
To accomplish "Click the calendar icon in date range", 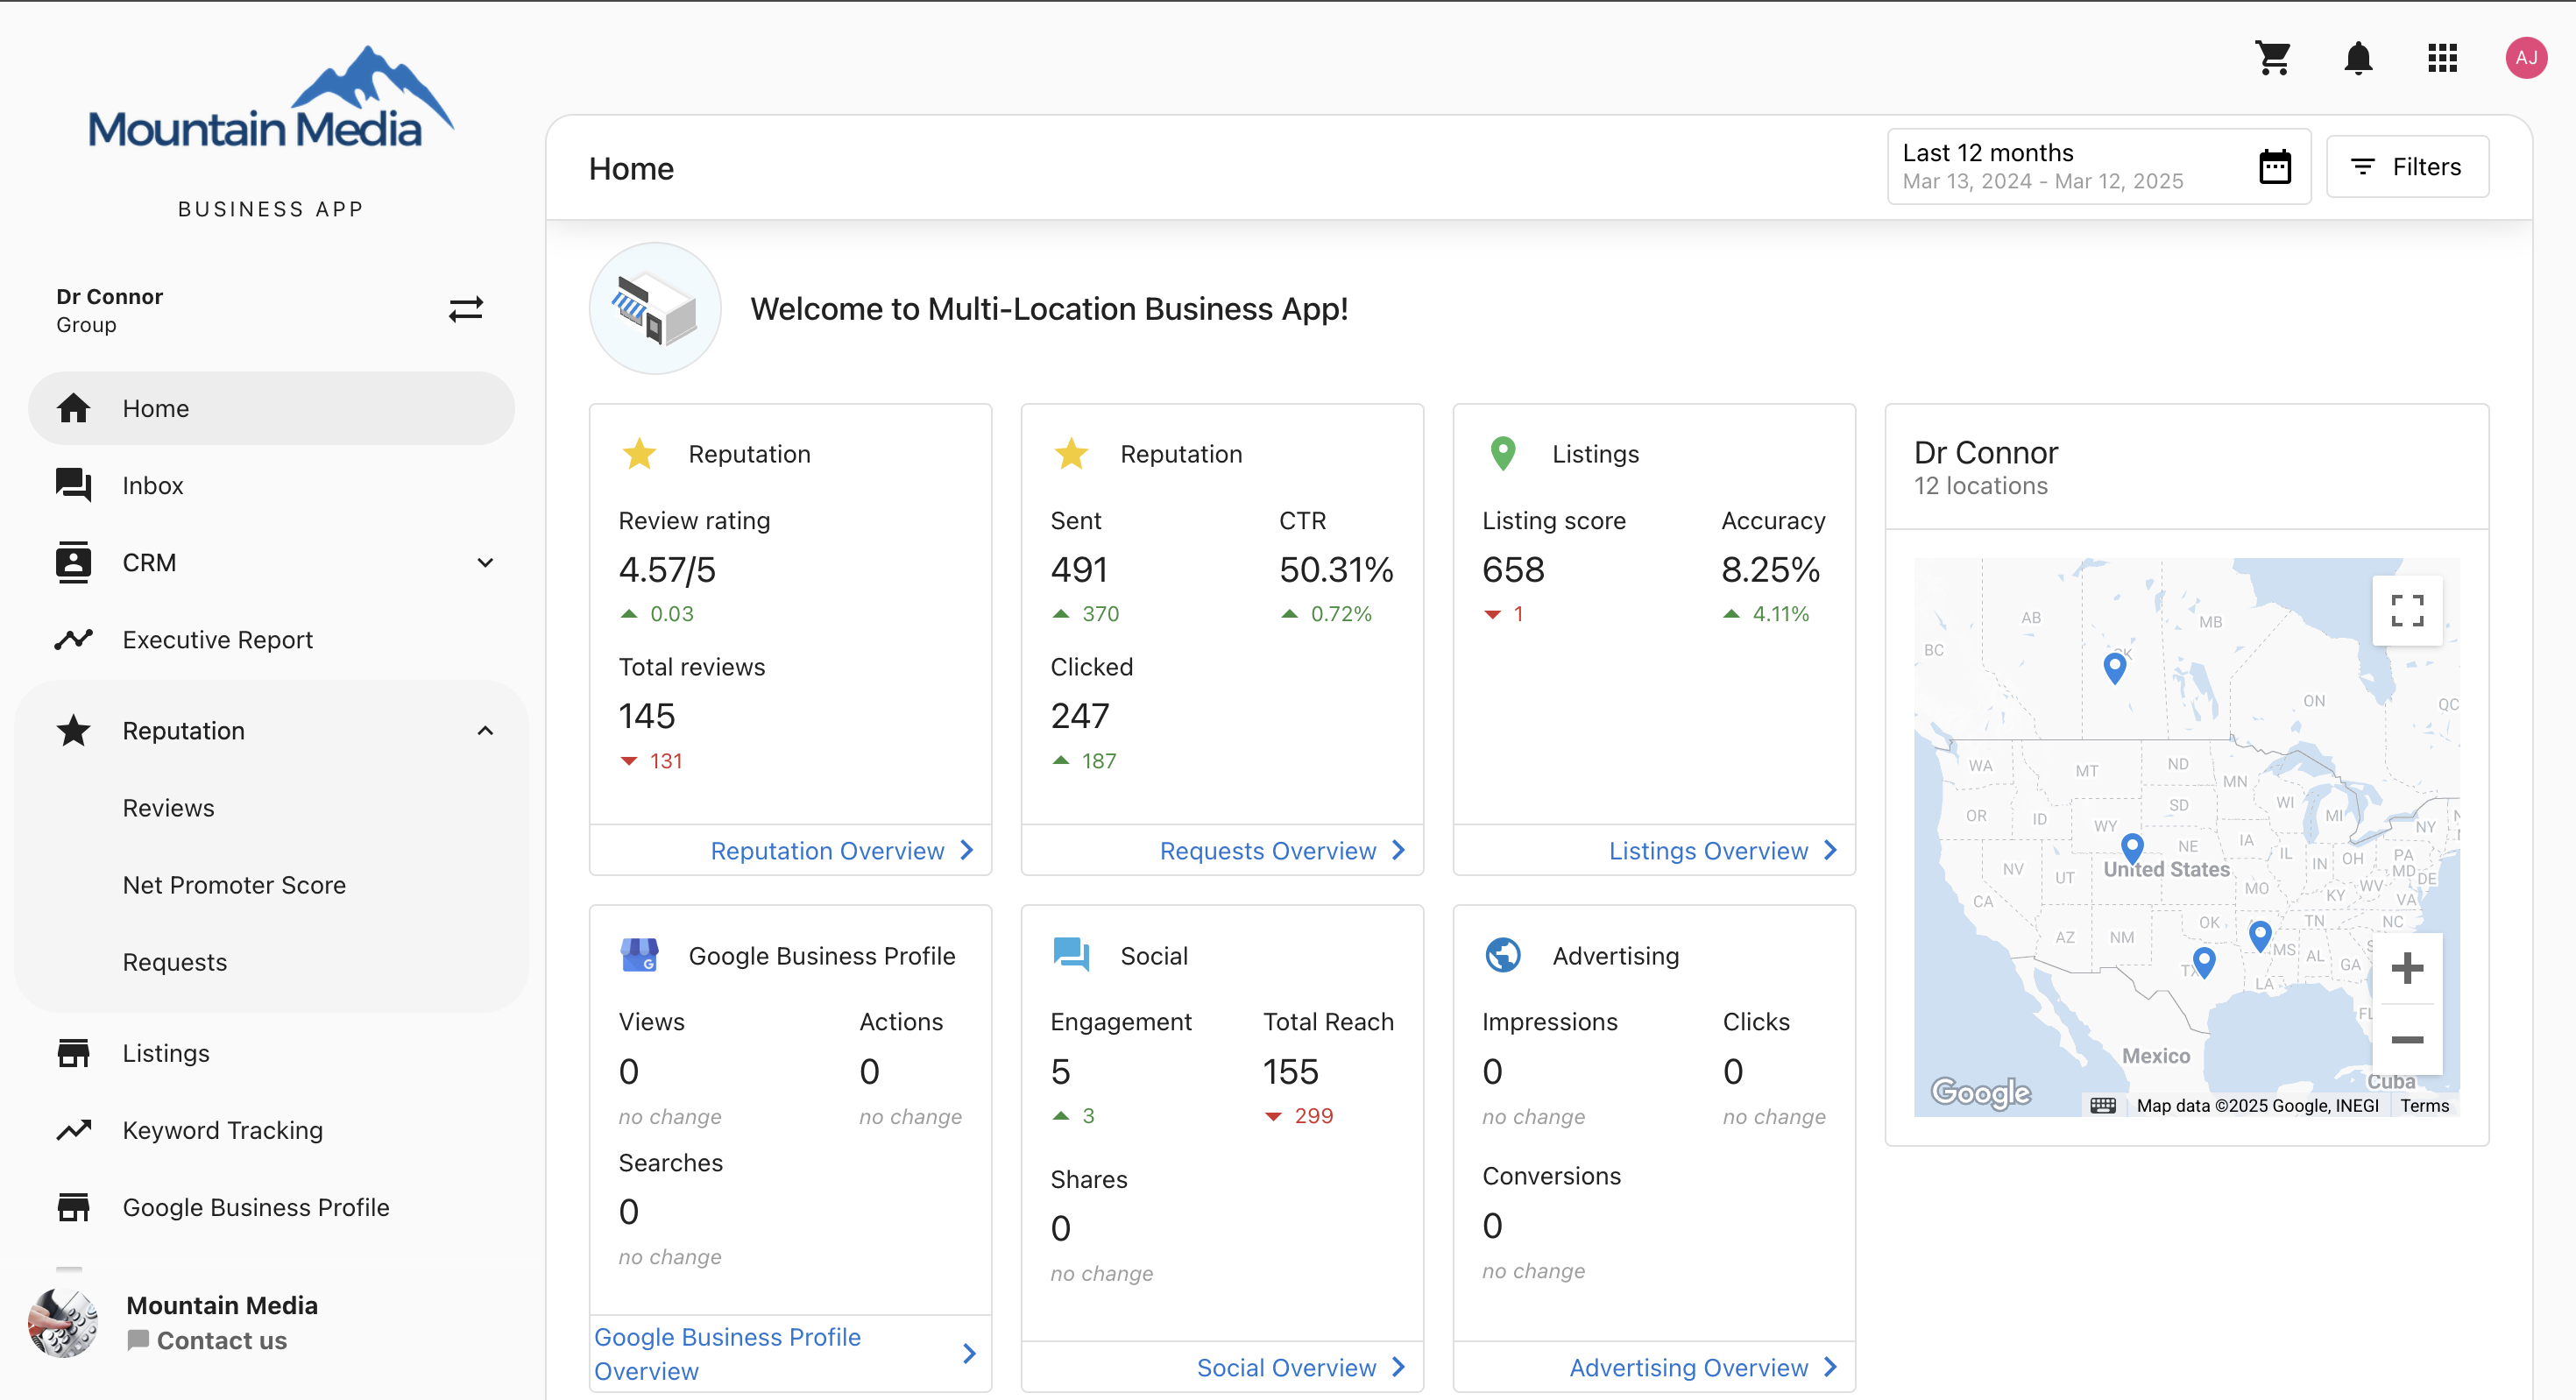I will tap(2275, 167).
